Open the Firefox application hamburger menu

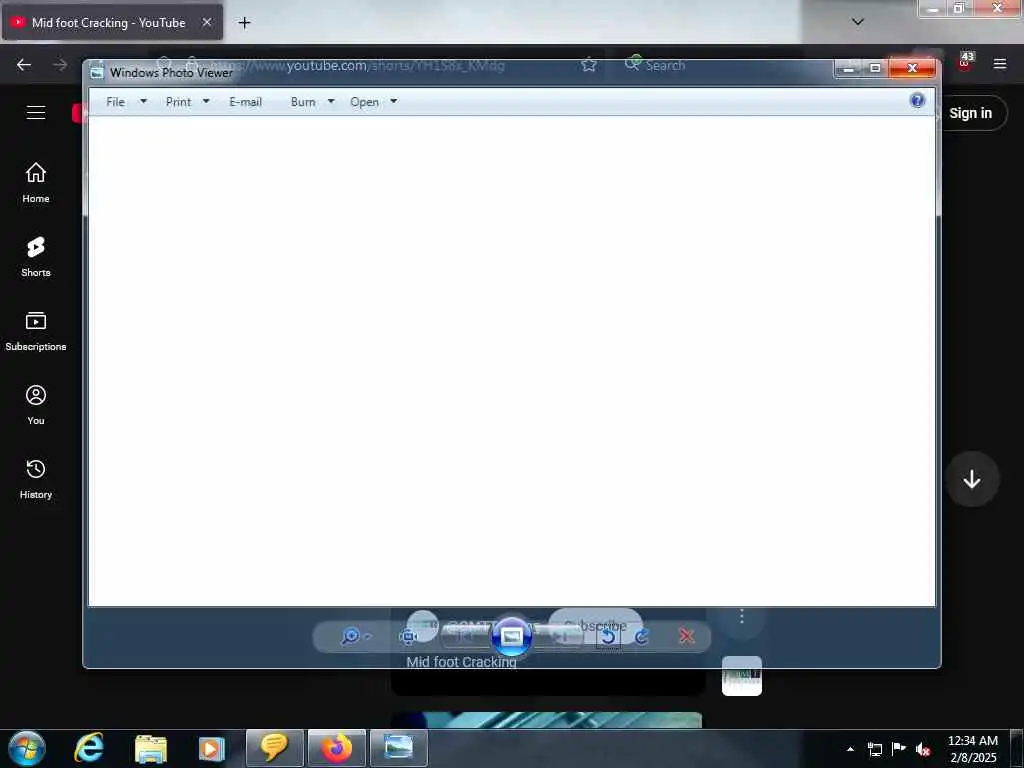[1000, 64]
